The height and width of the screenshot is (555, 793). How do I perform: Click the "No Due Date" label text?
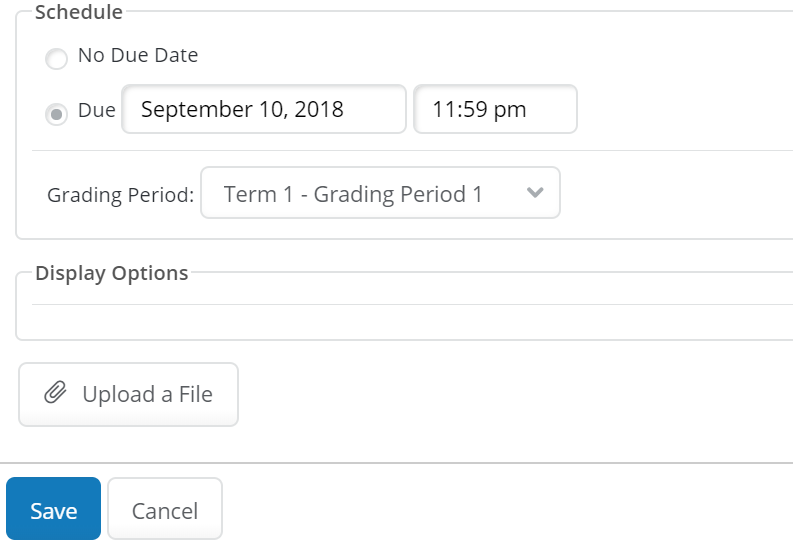138,56
